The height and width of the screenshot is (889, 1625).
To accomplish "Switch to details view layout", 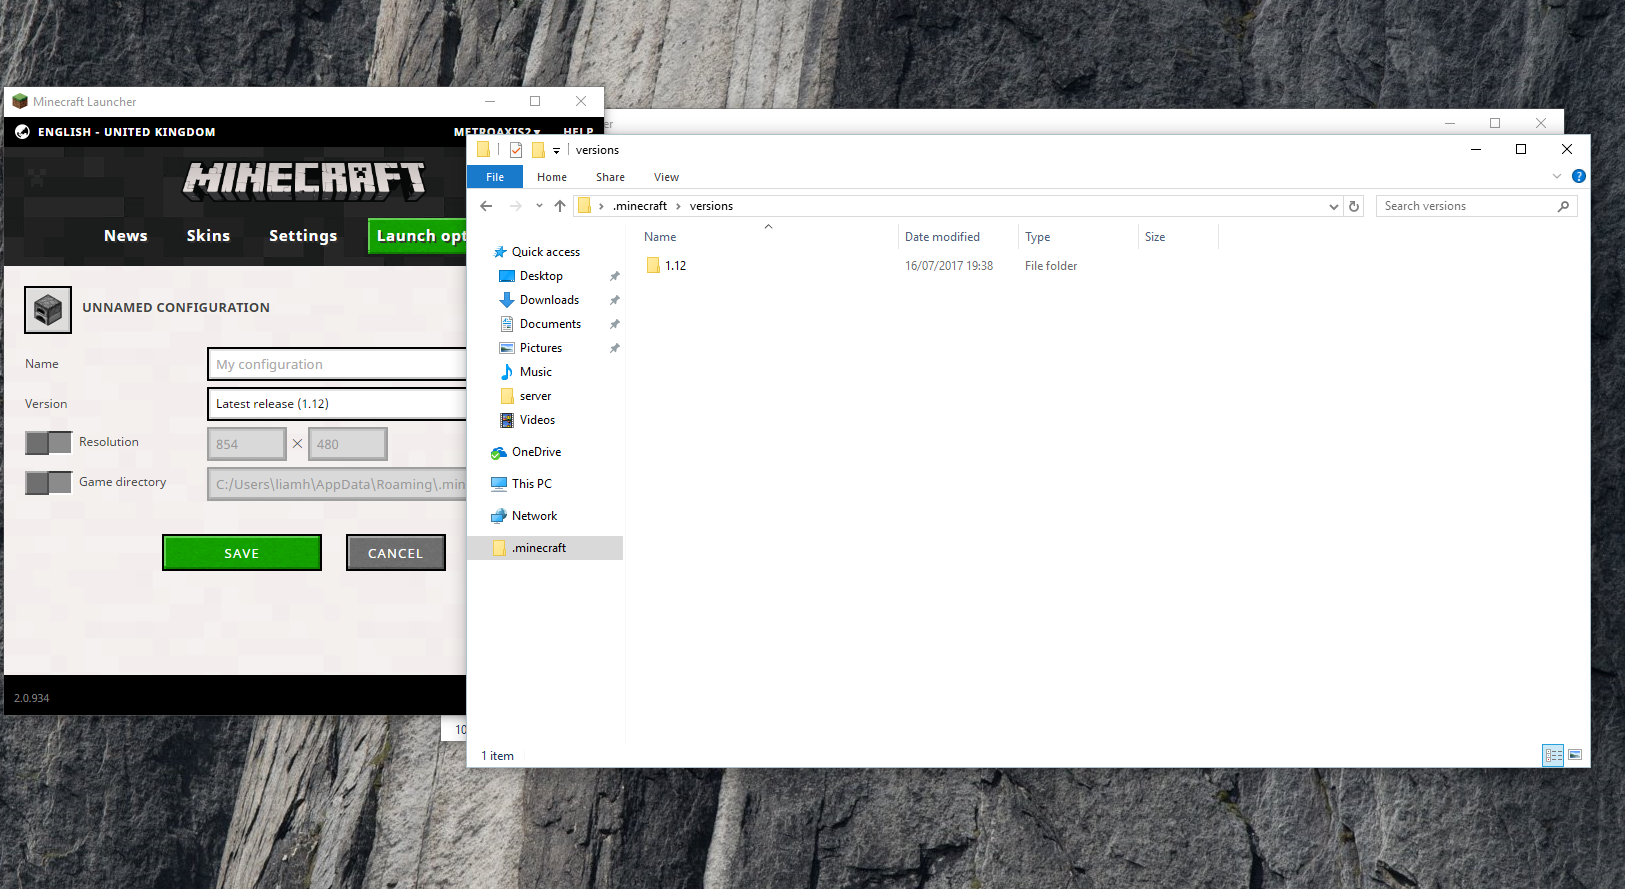I will [x=1553, y=755].
